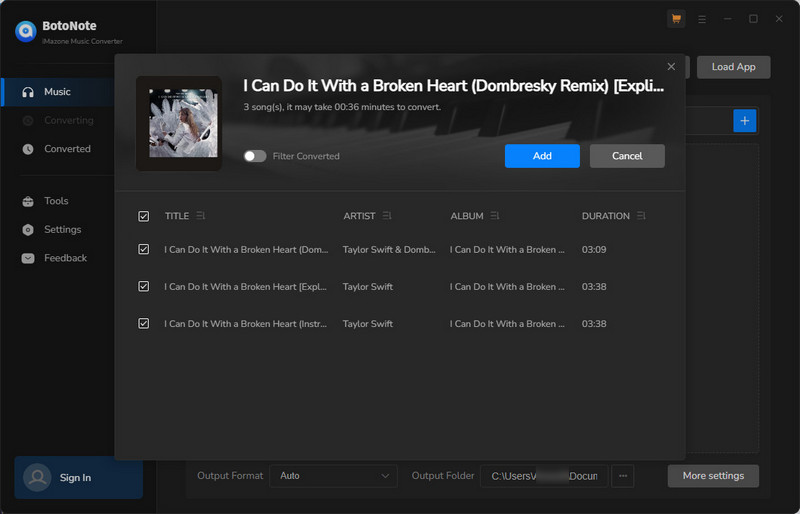Click the album cover thumbnail
This screenshot has height=514, width=800.
click(179, 124)
